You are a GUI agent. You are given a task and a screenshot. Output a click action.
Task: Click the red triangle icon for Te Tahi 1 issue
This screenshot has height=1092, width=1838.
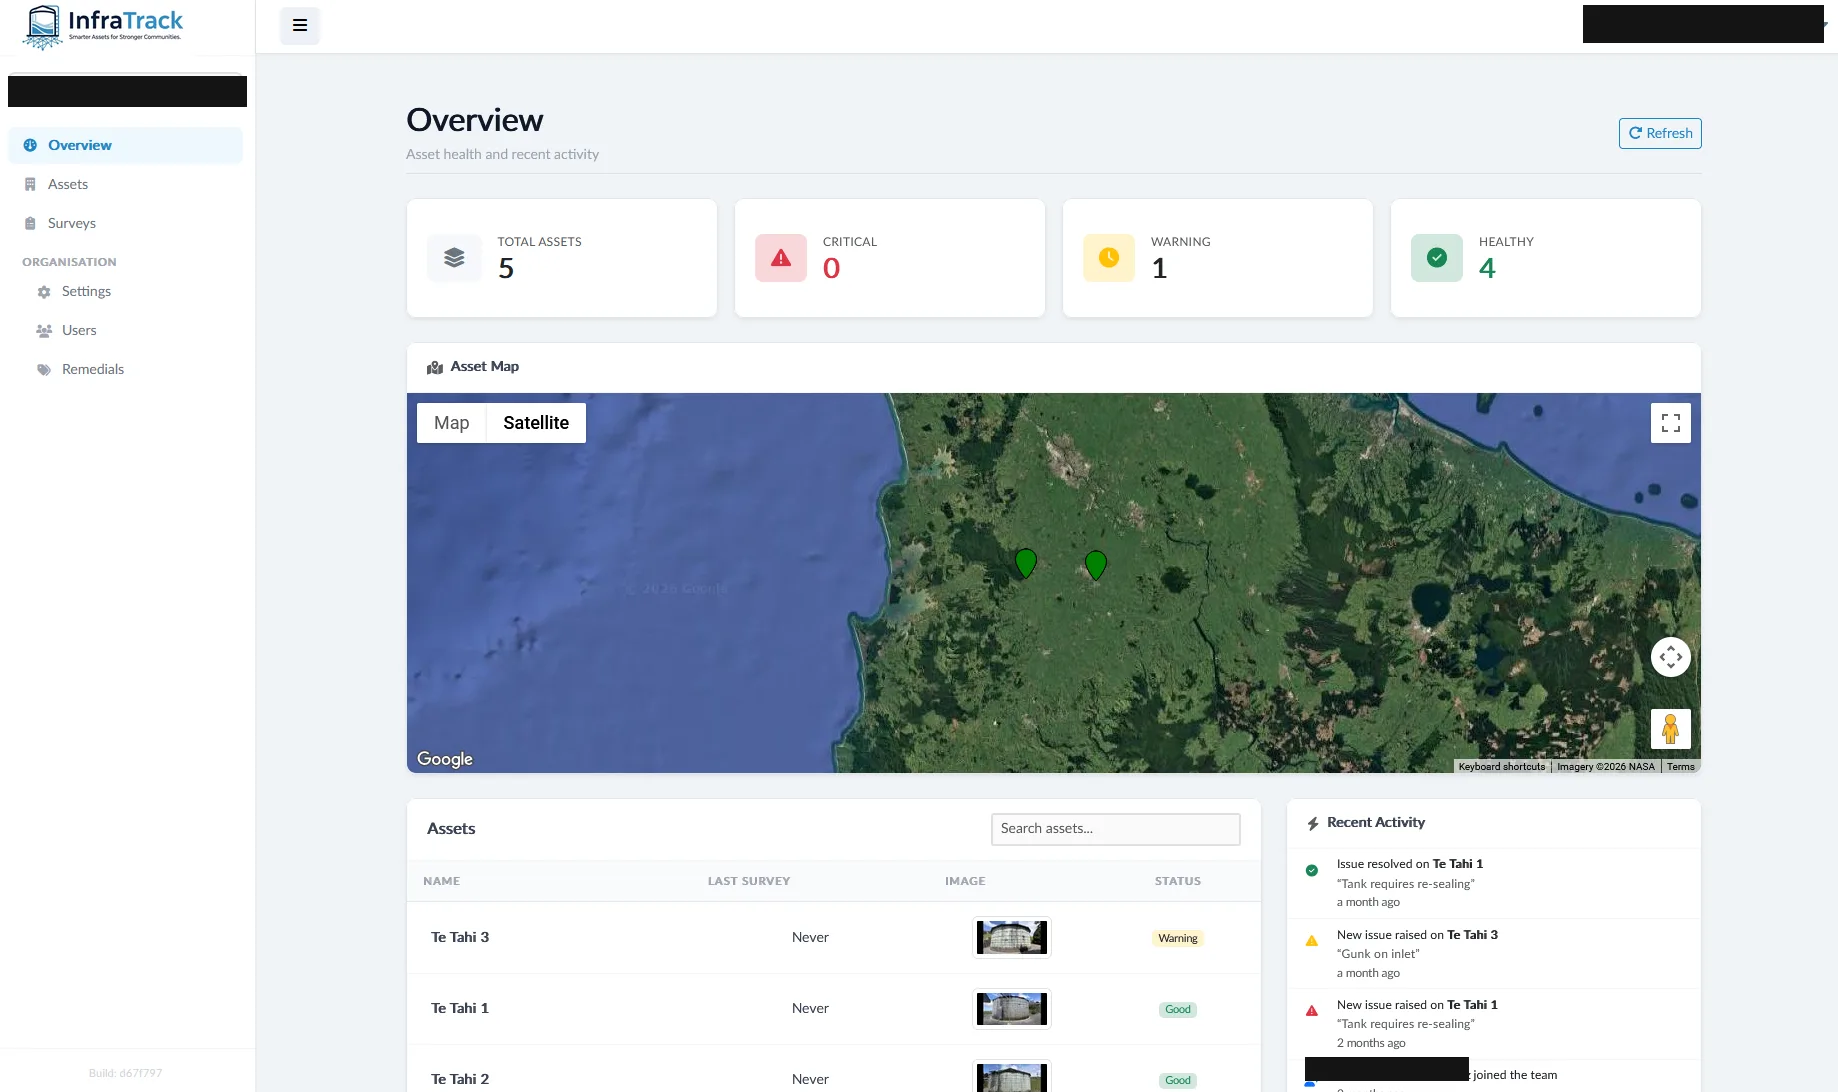tap(1311, 1011)
